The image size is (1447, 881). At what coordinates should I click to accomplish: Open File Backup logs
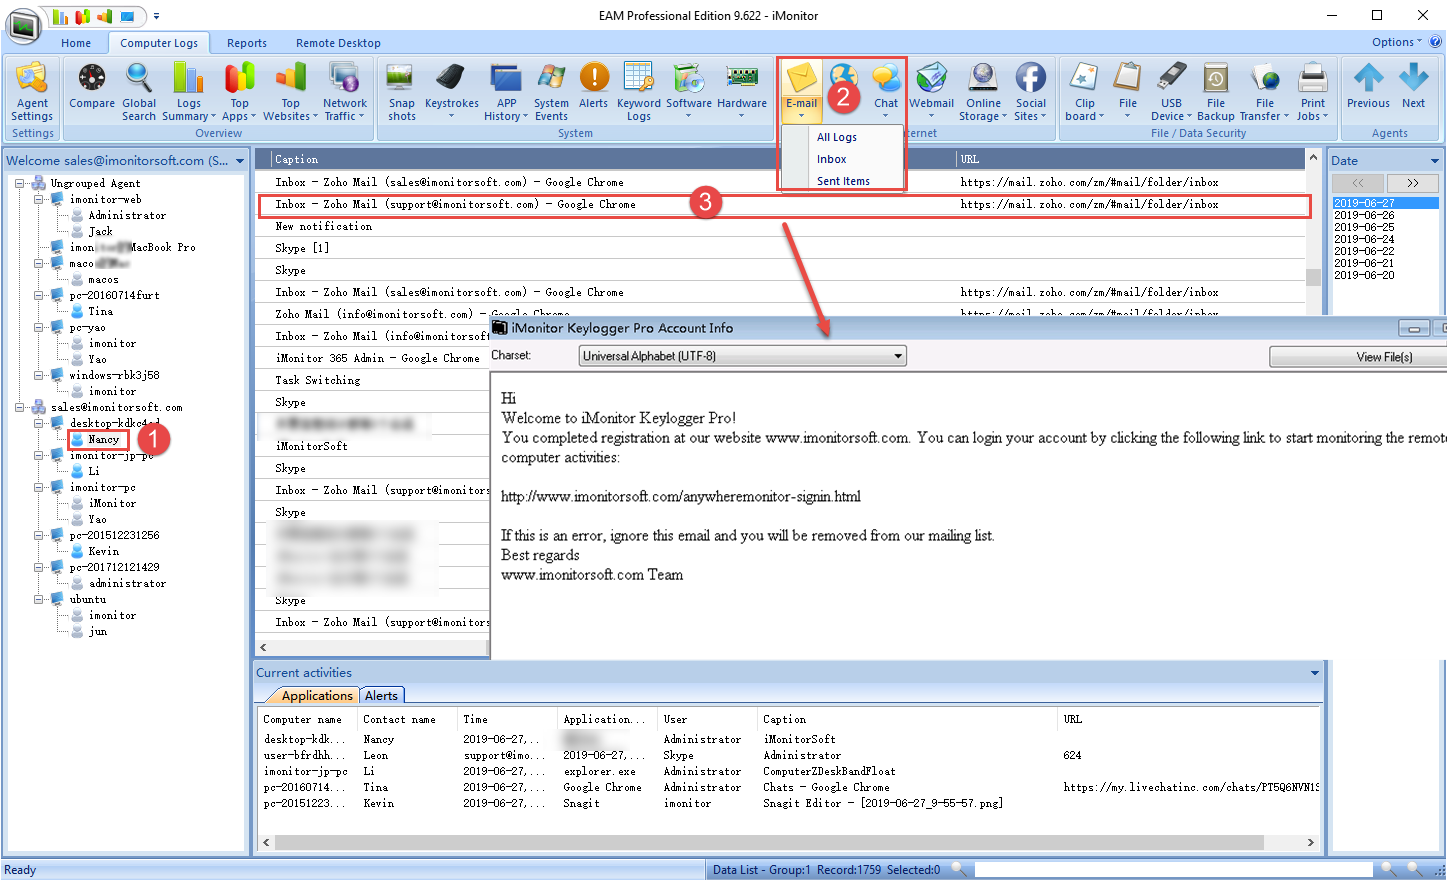1216,92
